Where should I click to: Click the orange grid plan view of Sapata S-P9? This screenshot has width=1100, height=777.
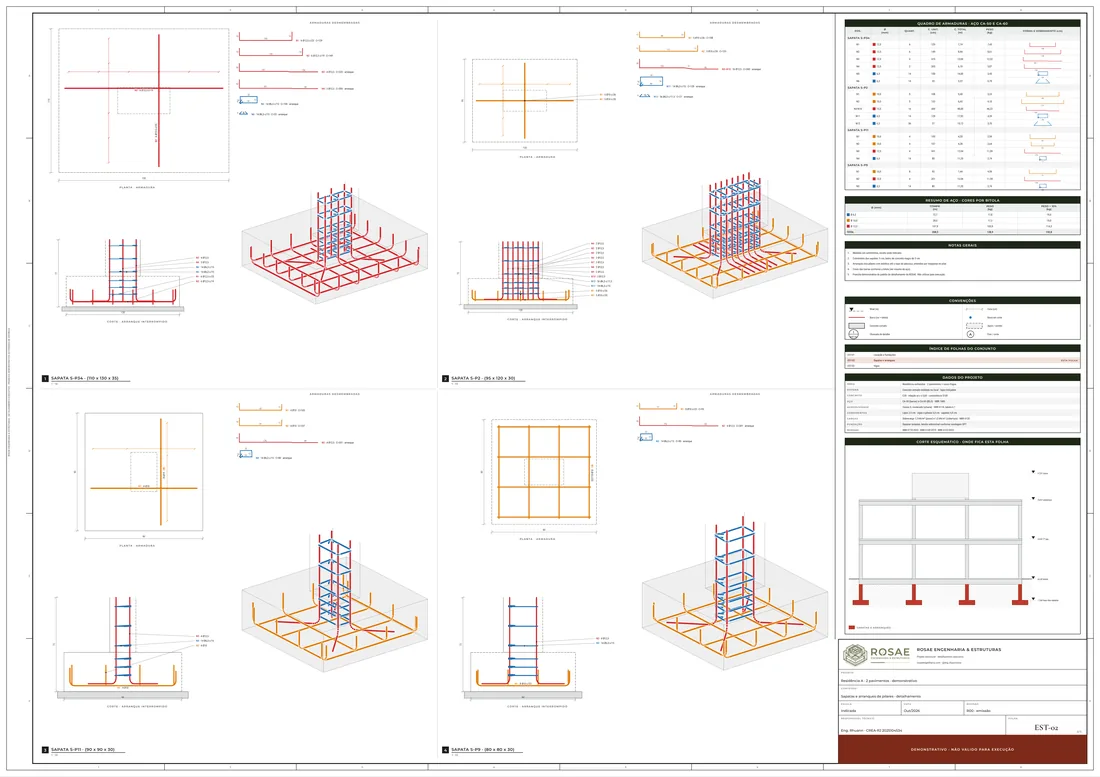544,471
